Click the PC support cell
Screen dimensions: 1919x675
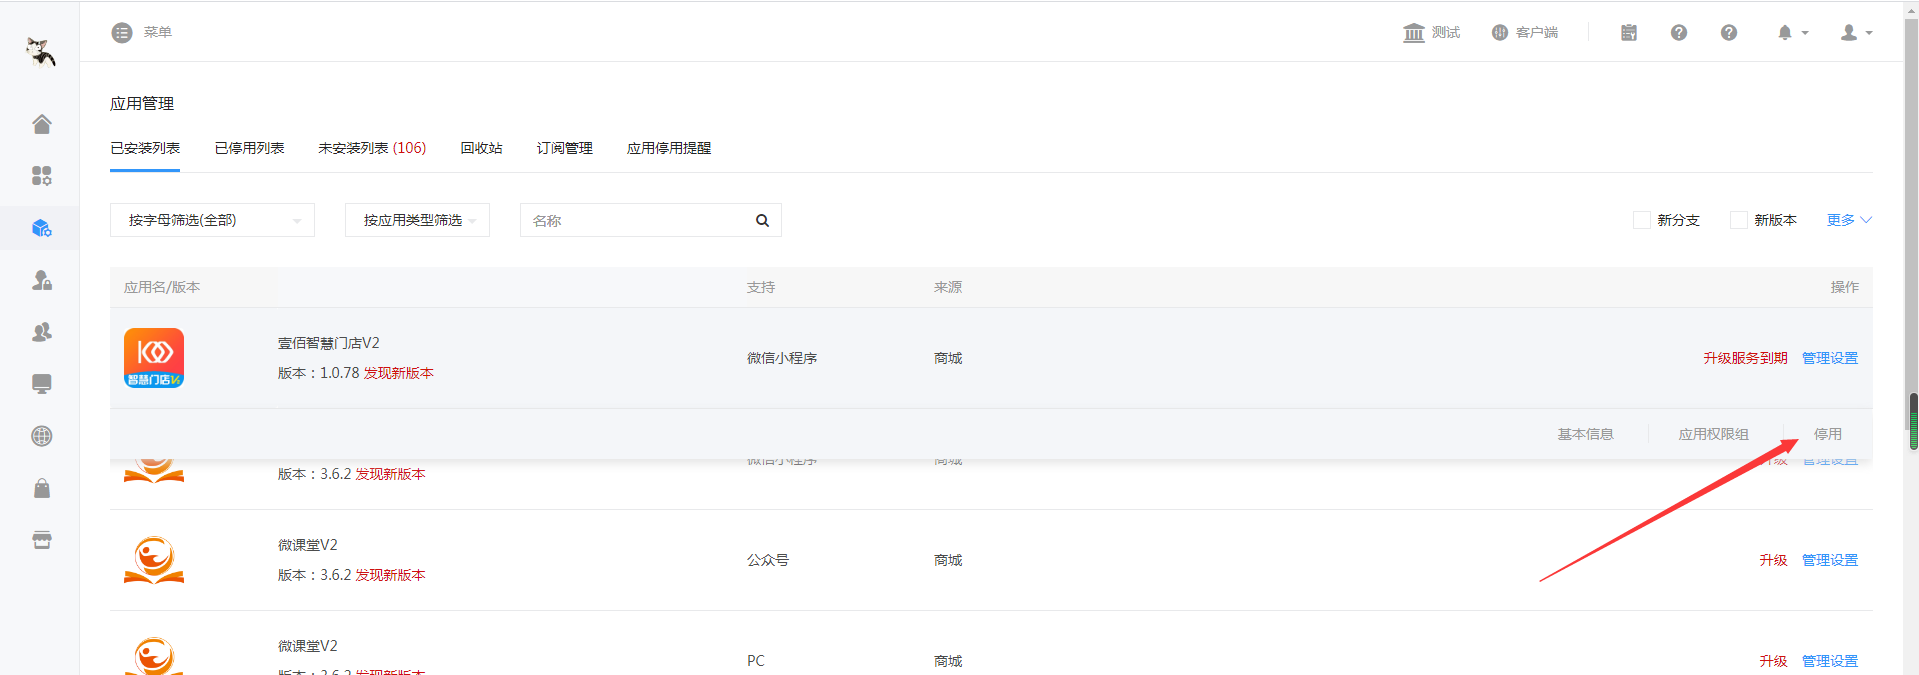click(755, 661)
